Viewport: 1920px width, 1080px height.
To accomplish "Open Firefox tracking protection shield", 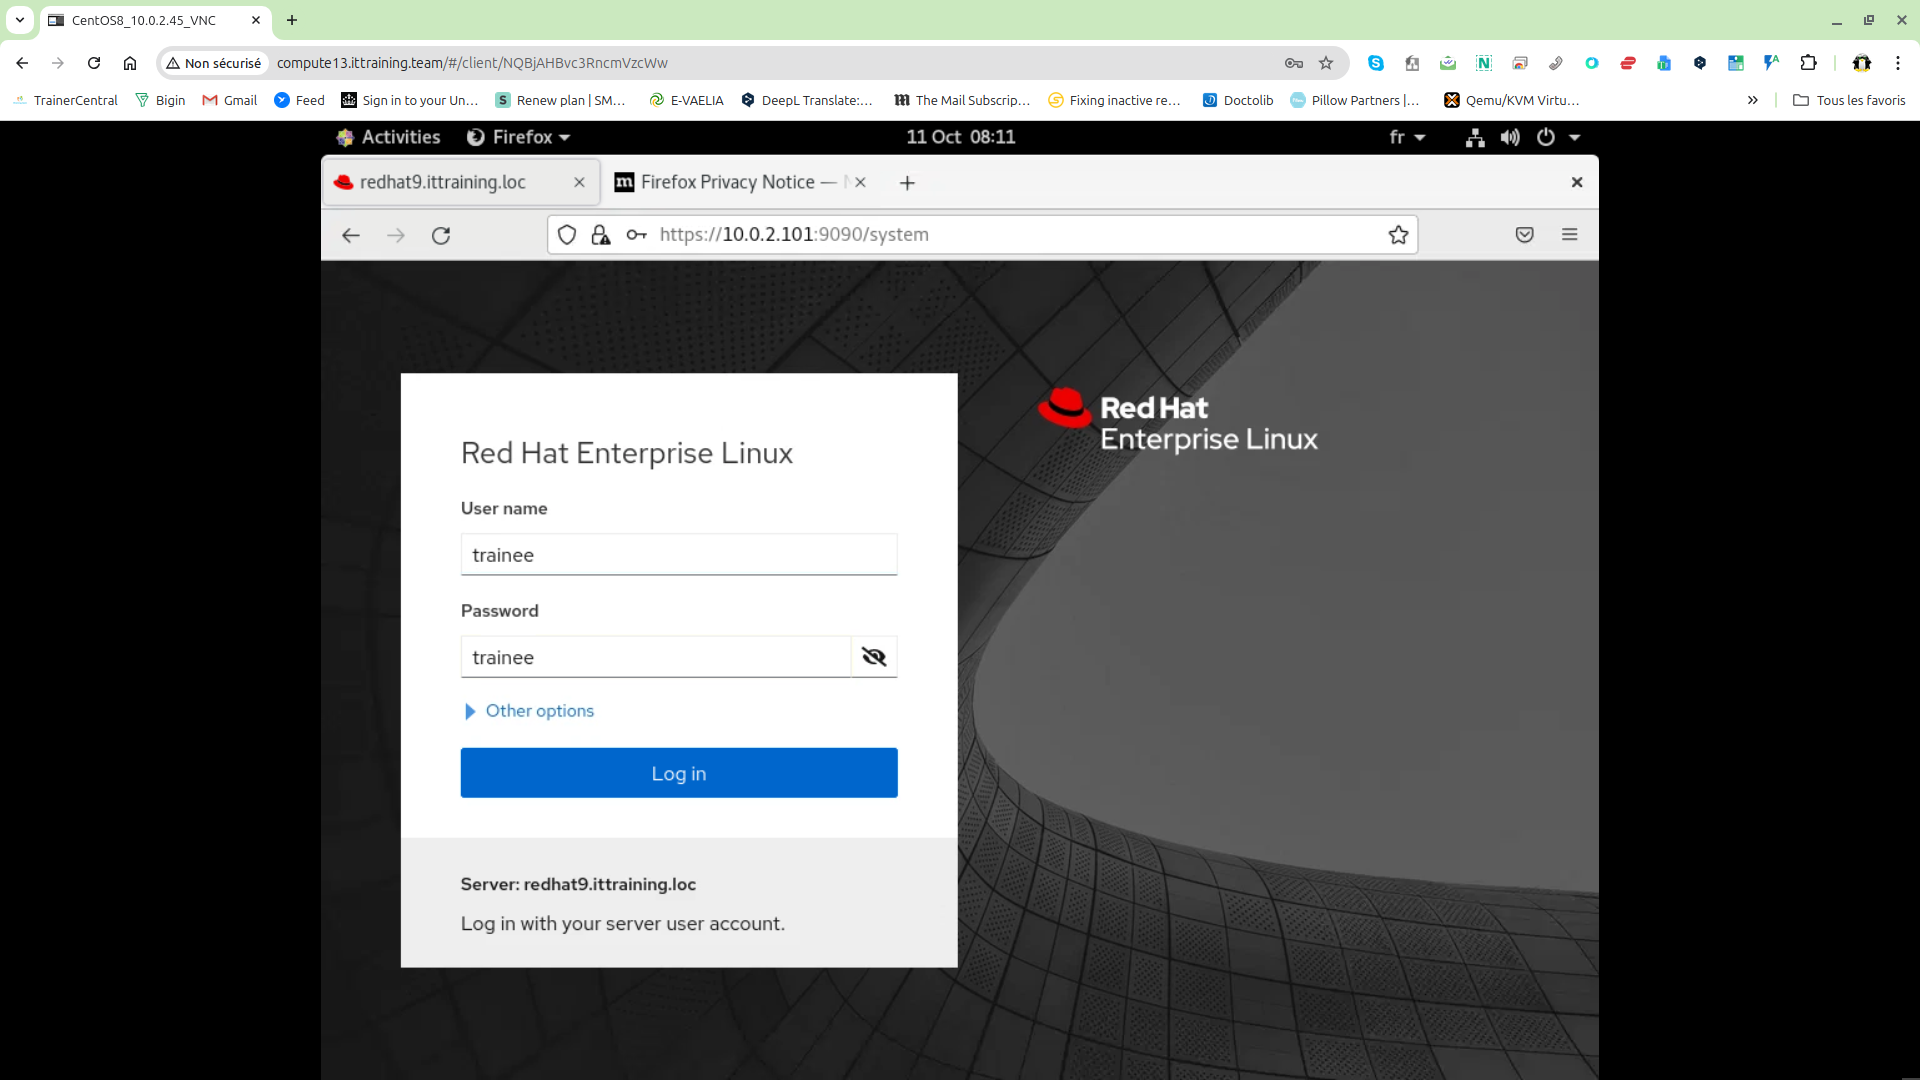I will tap(567, 235).
